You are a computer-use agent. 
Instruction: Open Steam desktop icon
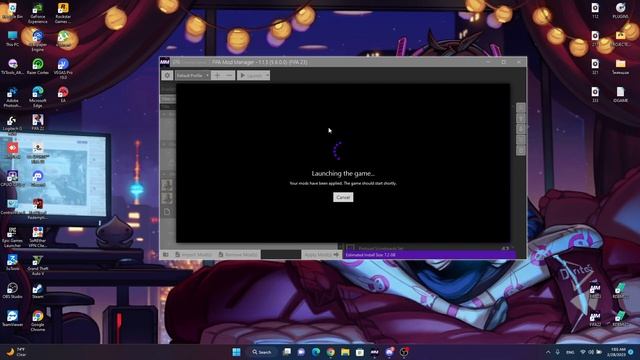click(x=38, y=291)
